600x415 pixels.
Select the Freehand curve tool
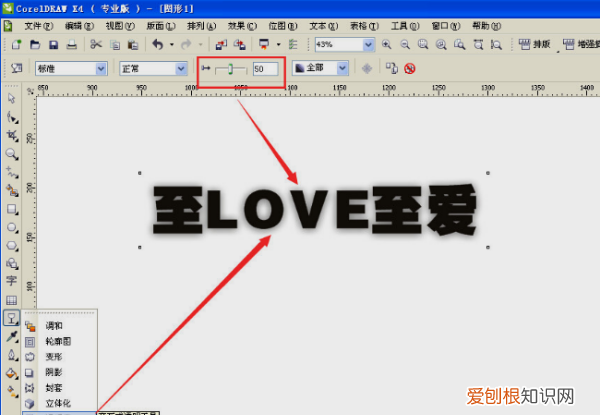[x=12, y=173]
